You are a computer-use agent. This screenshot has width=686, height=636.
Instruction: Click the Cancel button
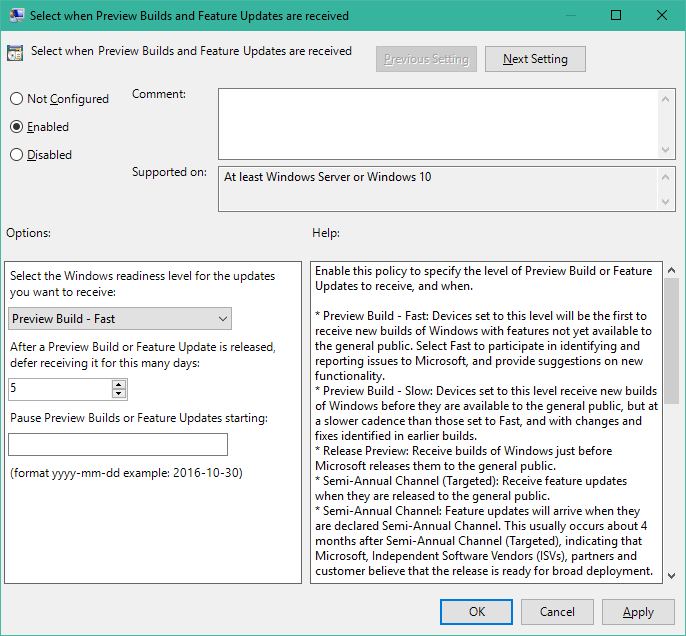557,611
